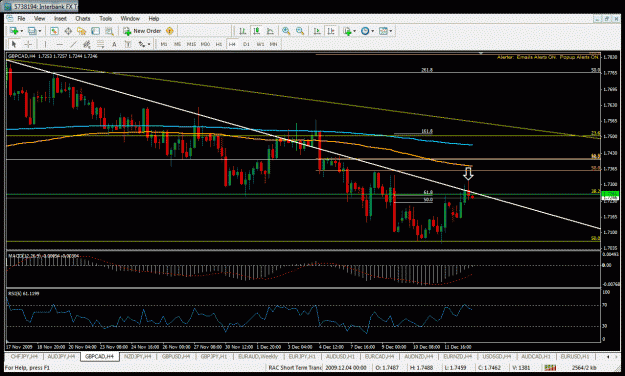Toggle the Data Window icon

point(68,31)
